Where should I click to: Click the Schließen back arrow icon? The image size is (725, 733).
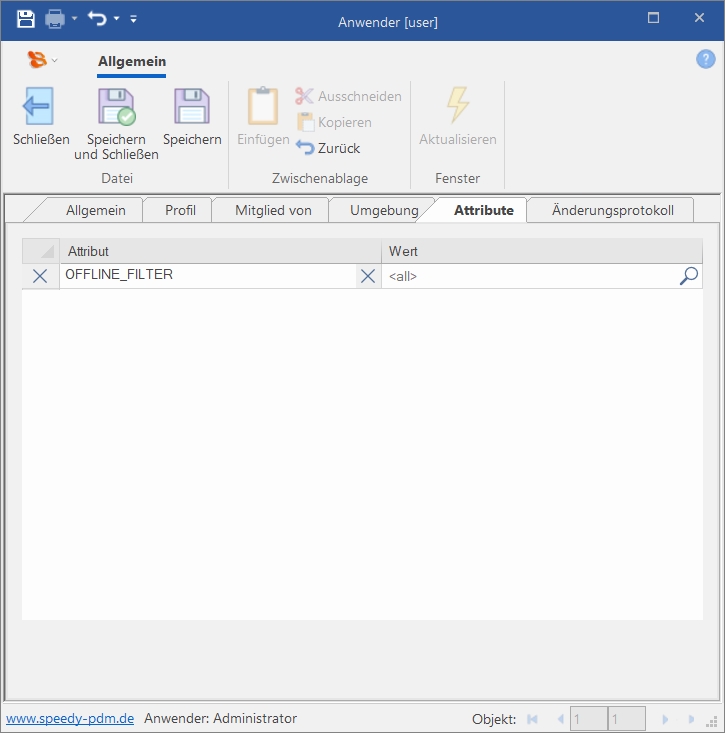pos(40,106)
